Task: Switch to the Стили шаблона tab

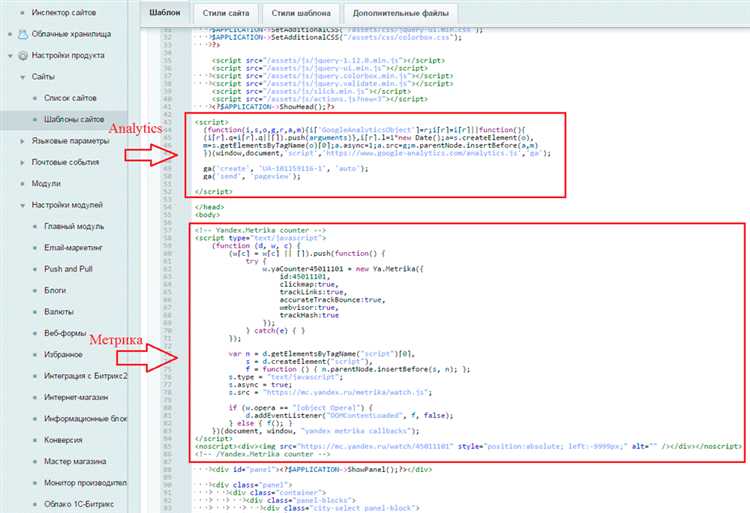Action: click(x=301, y=13)
